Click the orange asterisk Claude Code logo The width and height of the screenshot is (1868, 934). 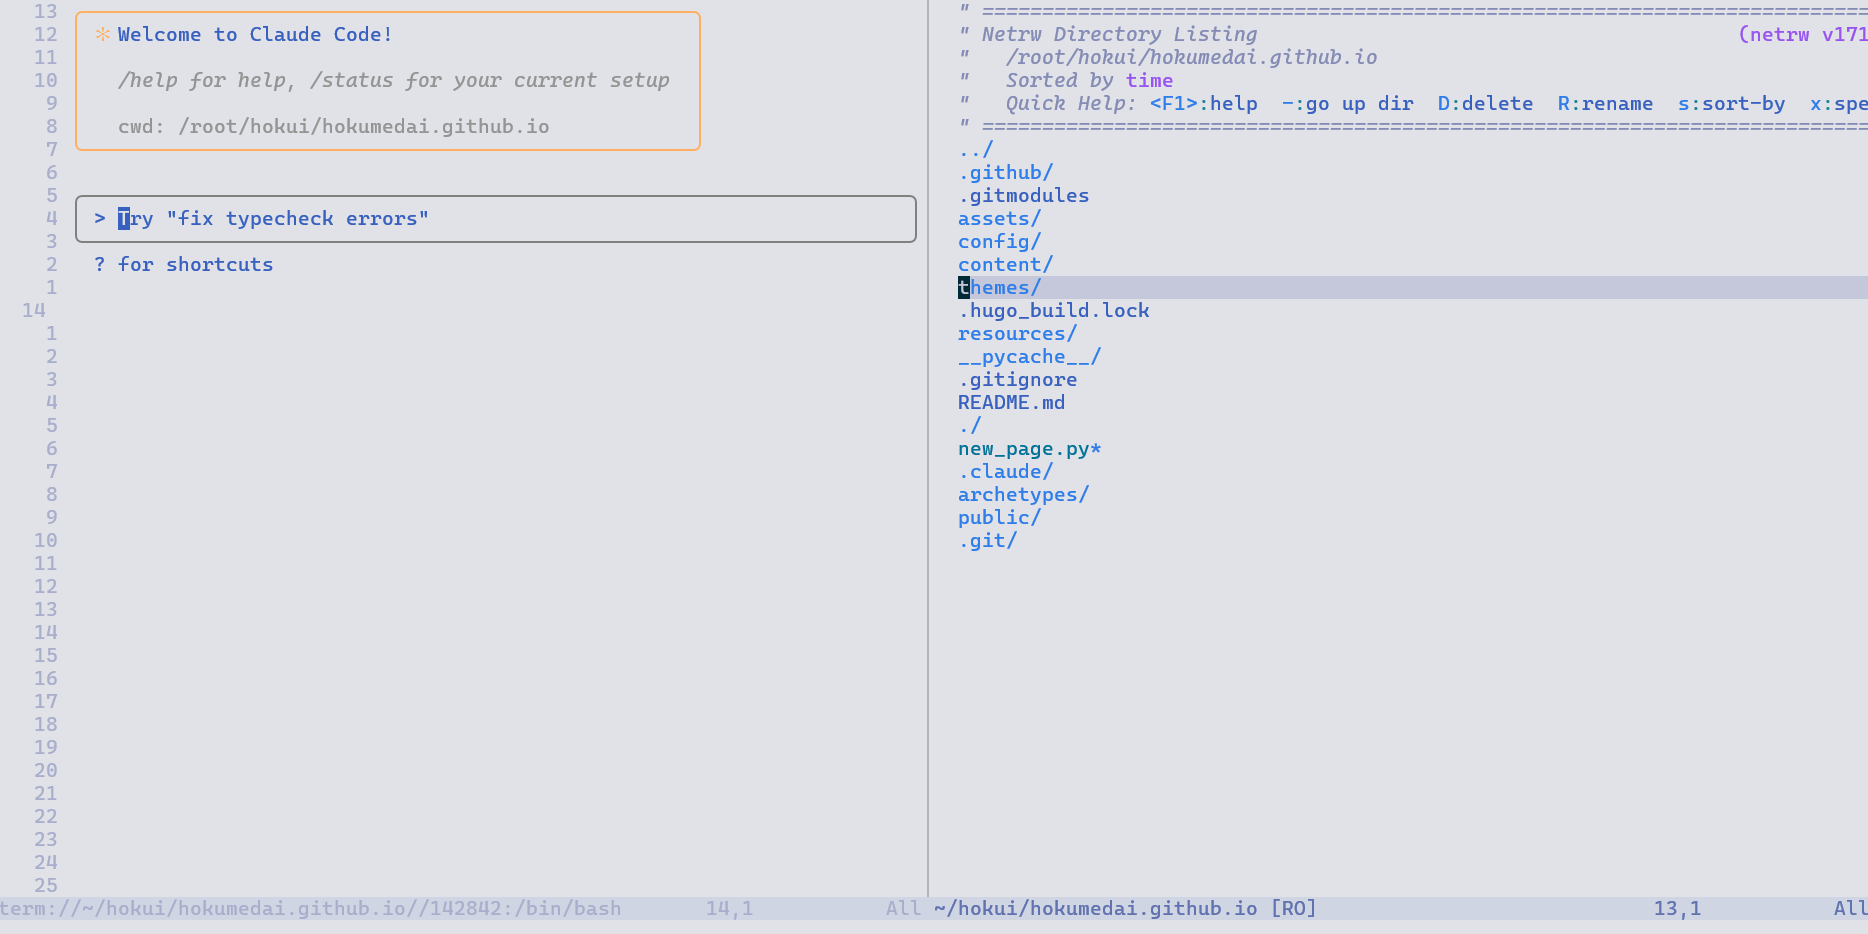tap(102, 35)
